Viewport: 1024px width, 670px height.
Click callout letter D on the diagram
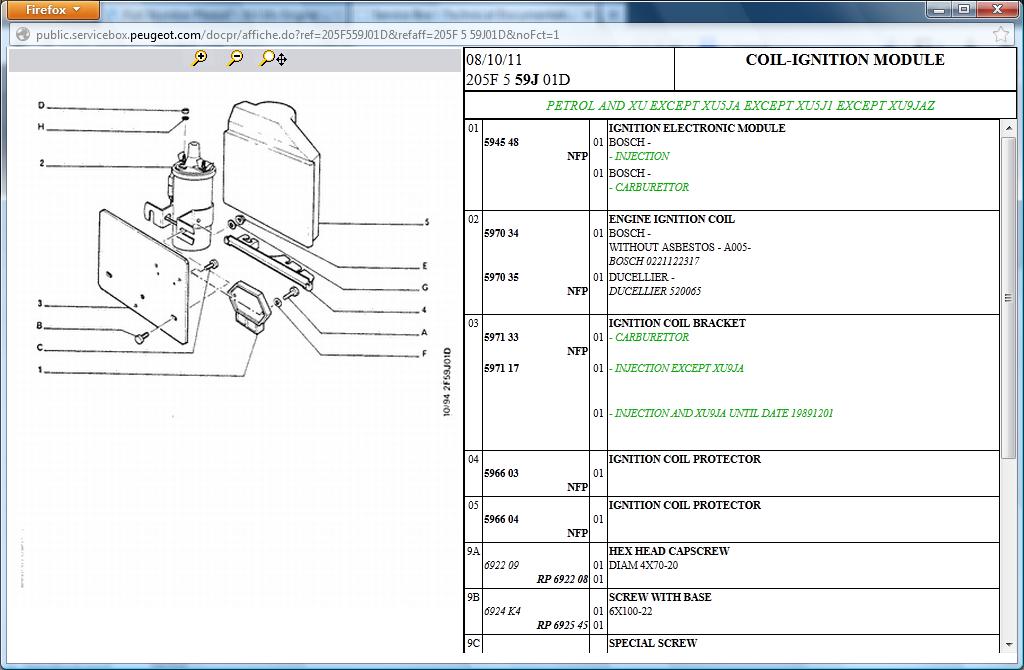41,105
